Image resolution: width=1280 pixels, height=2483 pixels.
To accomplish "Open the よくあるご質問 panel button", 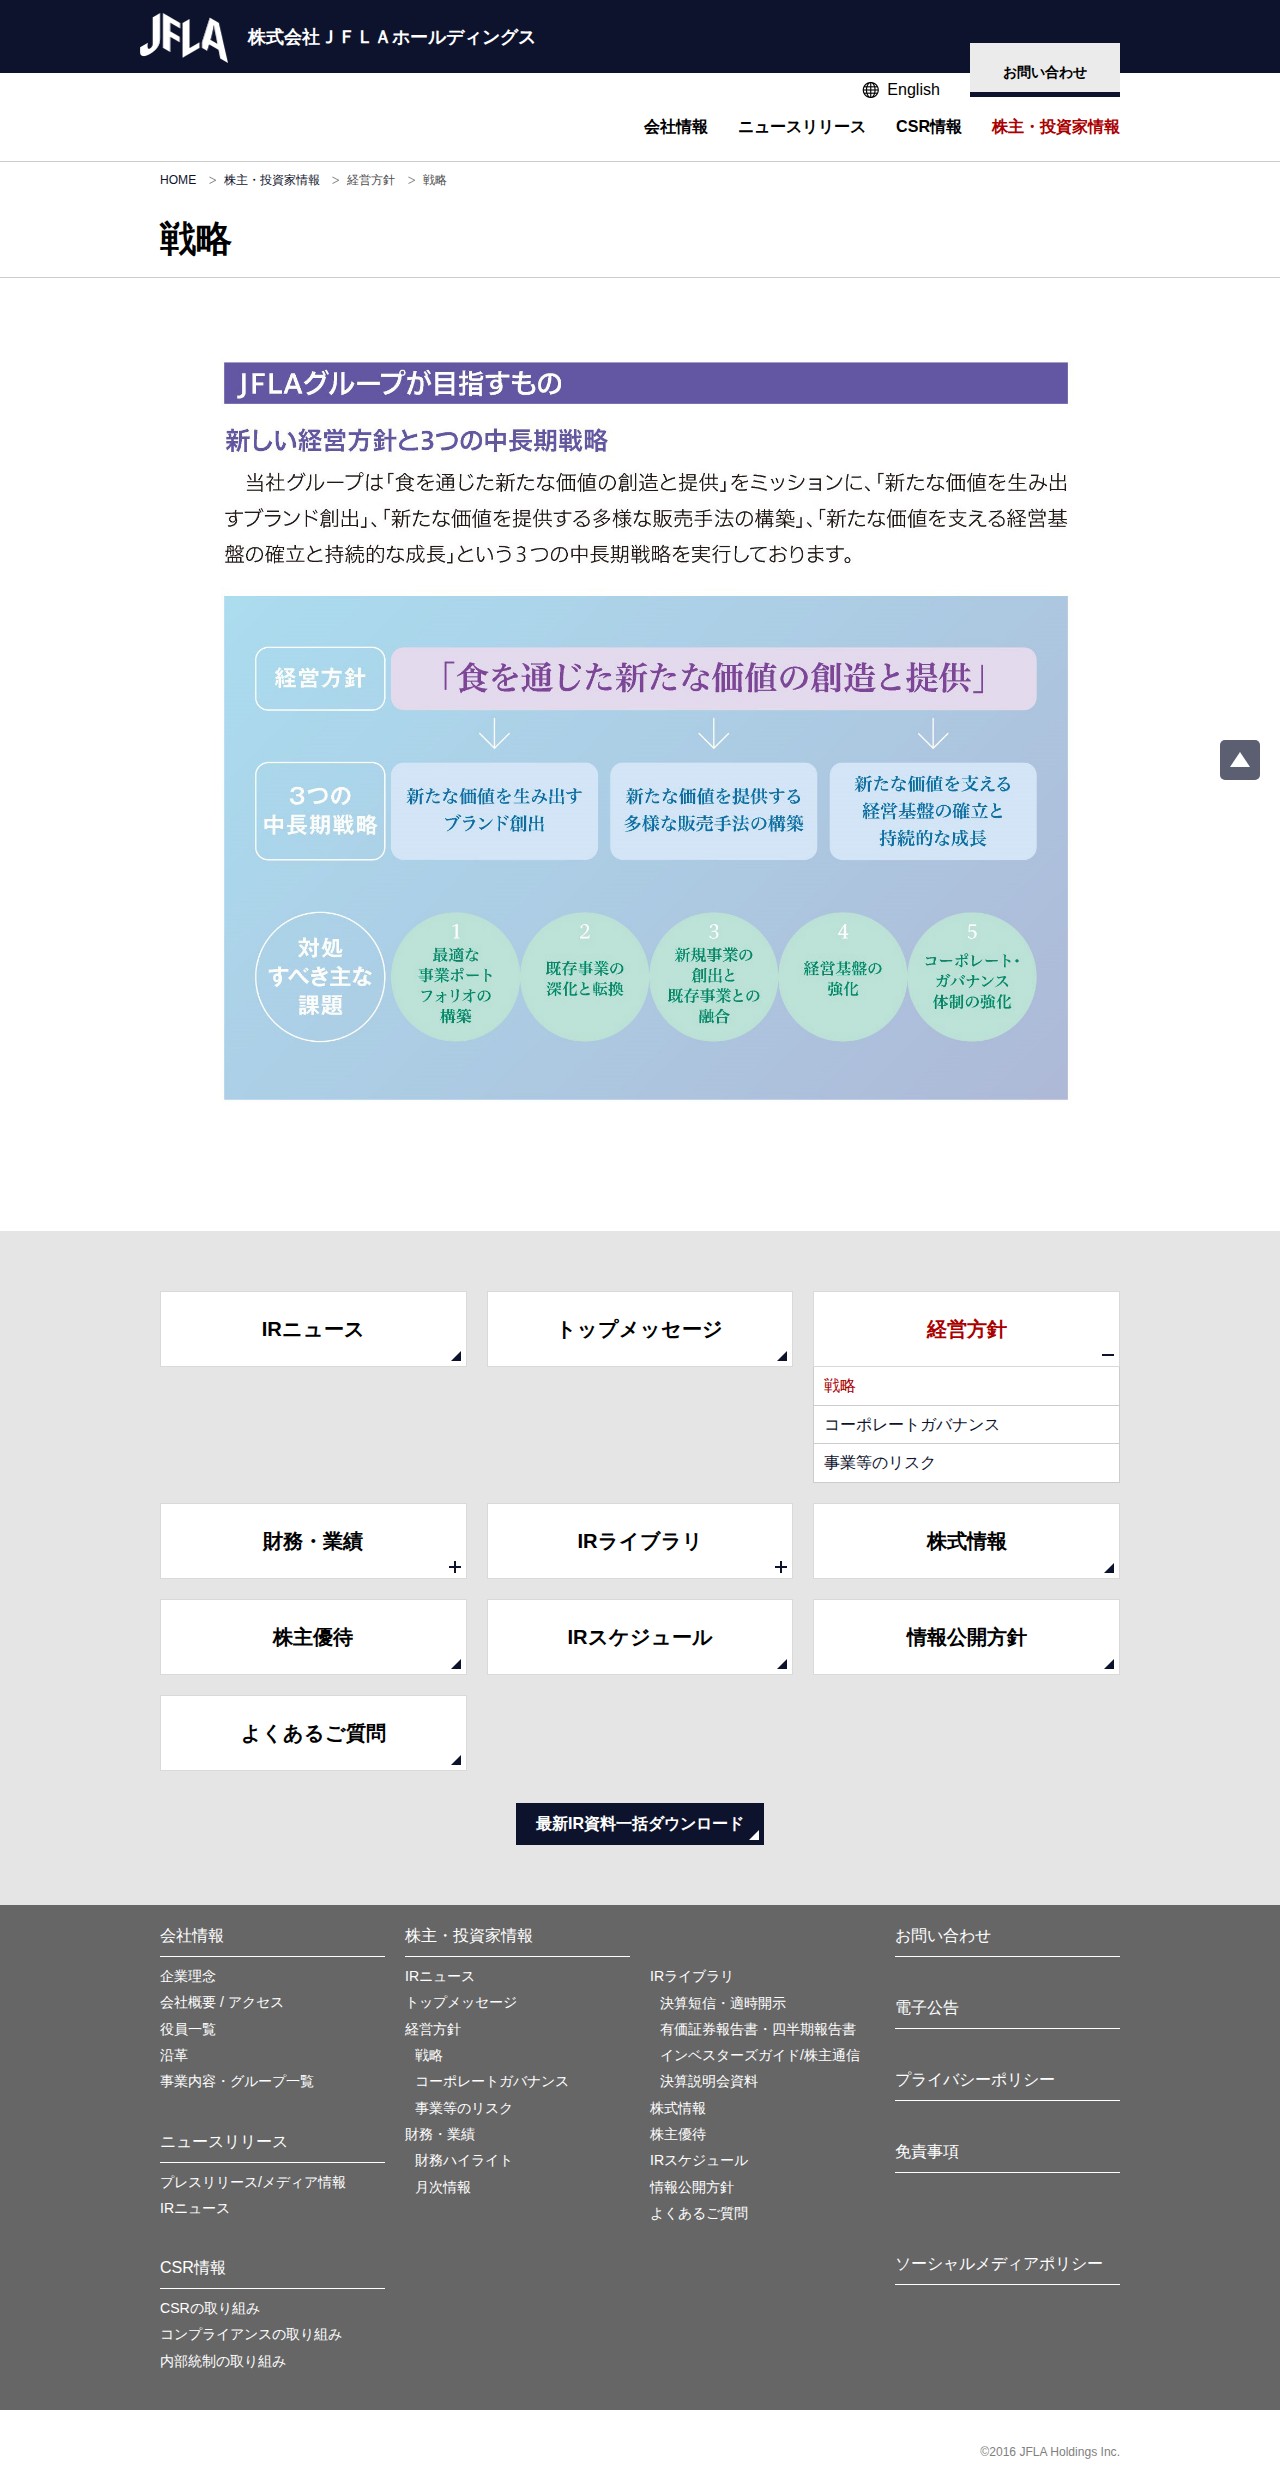I will click(313, 1733).
